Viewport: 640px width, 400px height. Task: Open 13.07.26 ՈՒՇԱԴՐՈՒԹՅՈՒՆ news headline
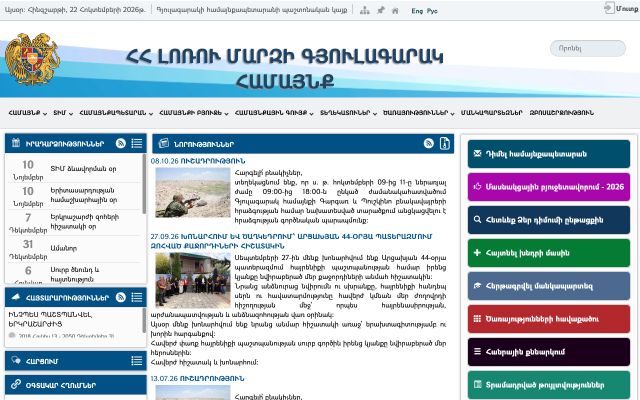coord(198,378)
